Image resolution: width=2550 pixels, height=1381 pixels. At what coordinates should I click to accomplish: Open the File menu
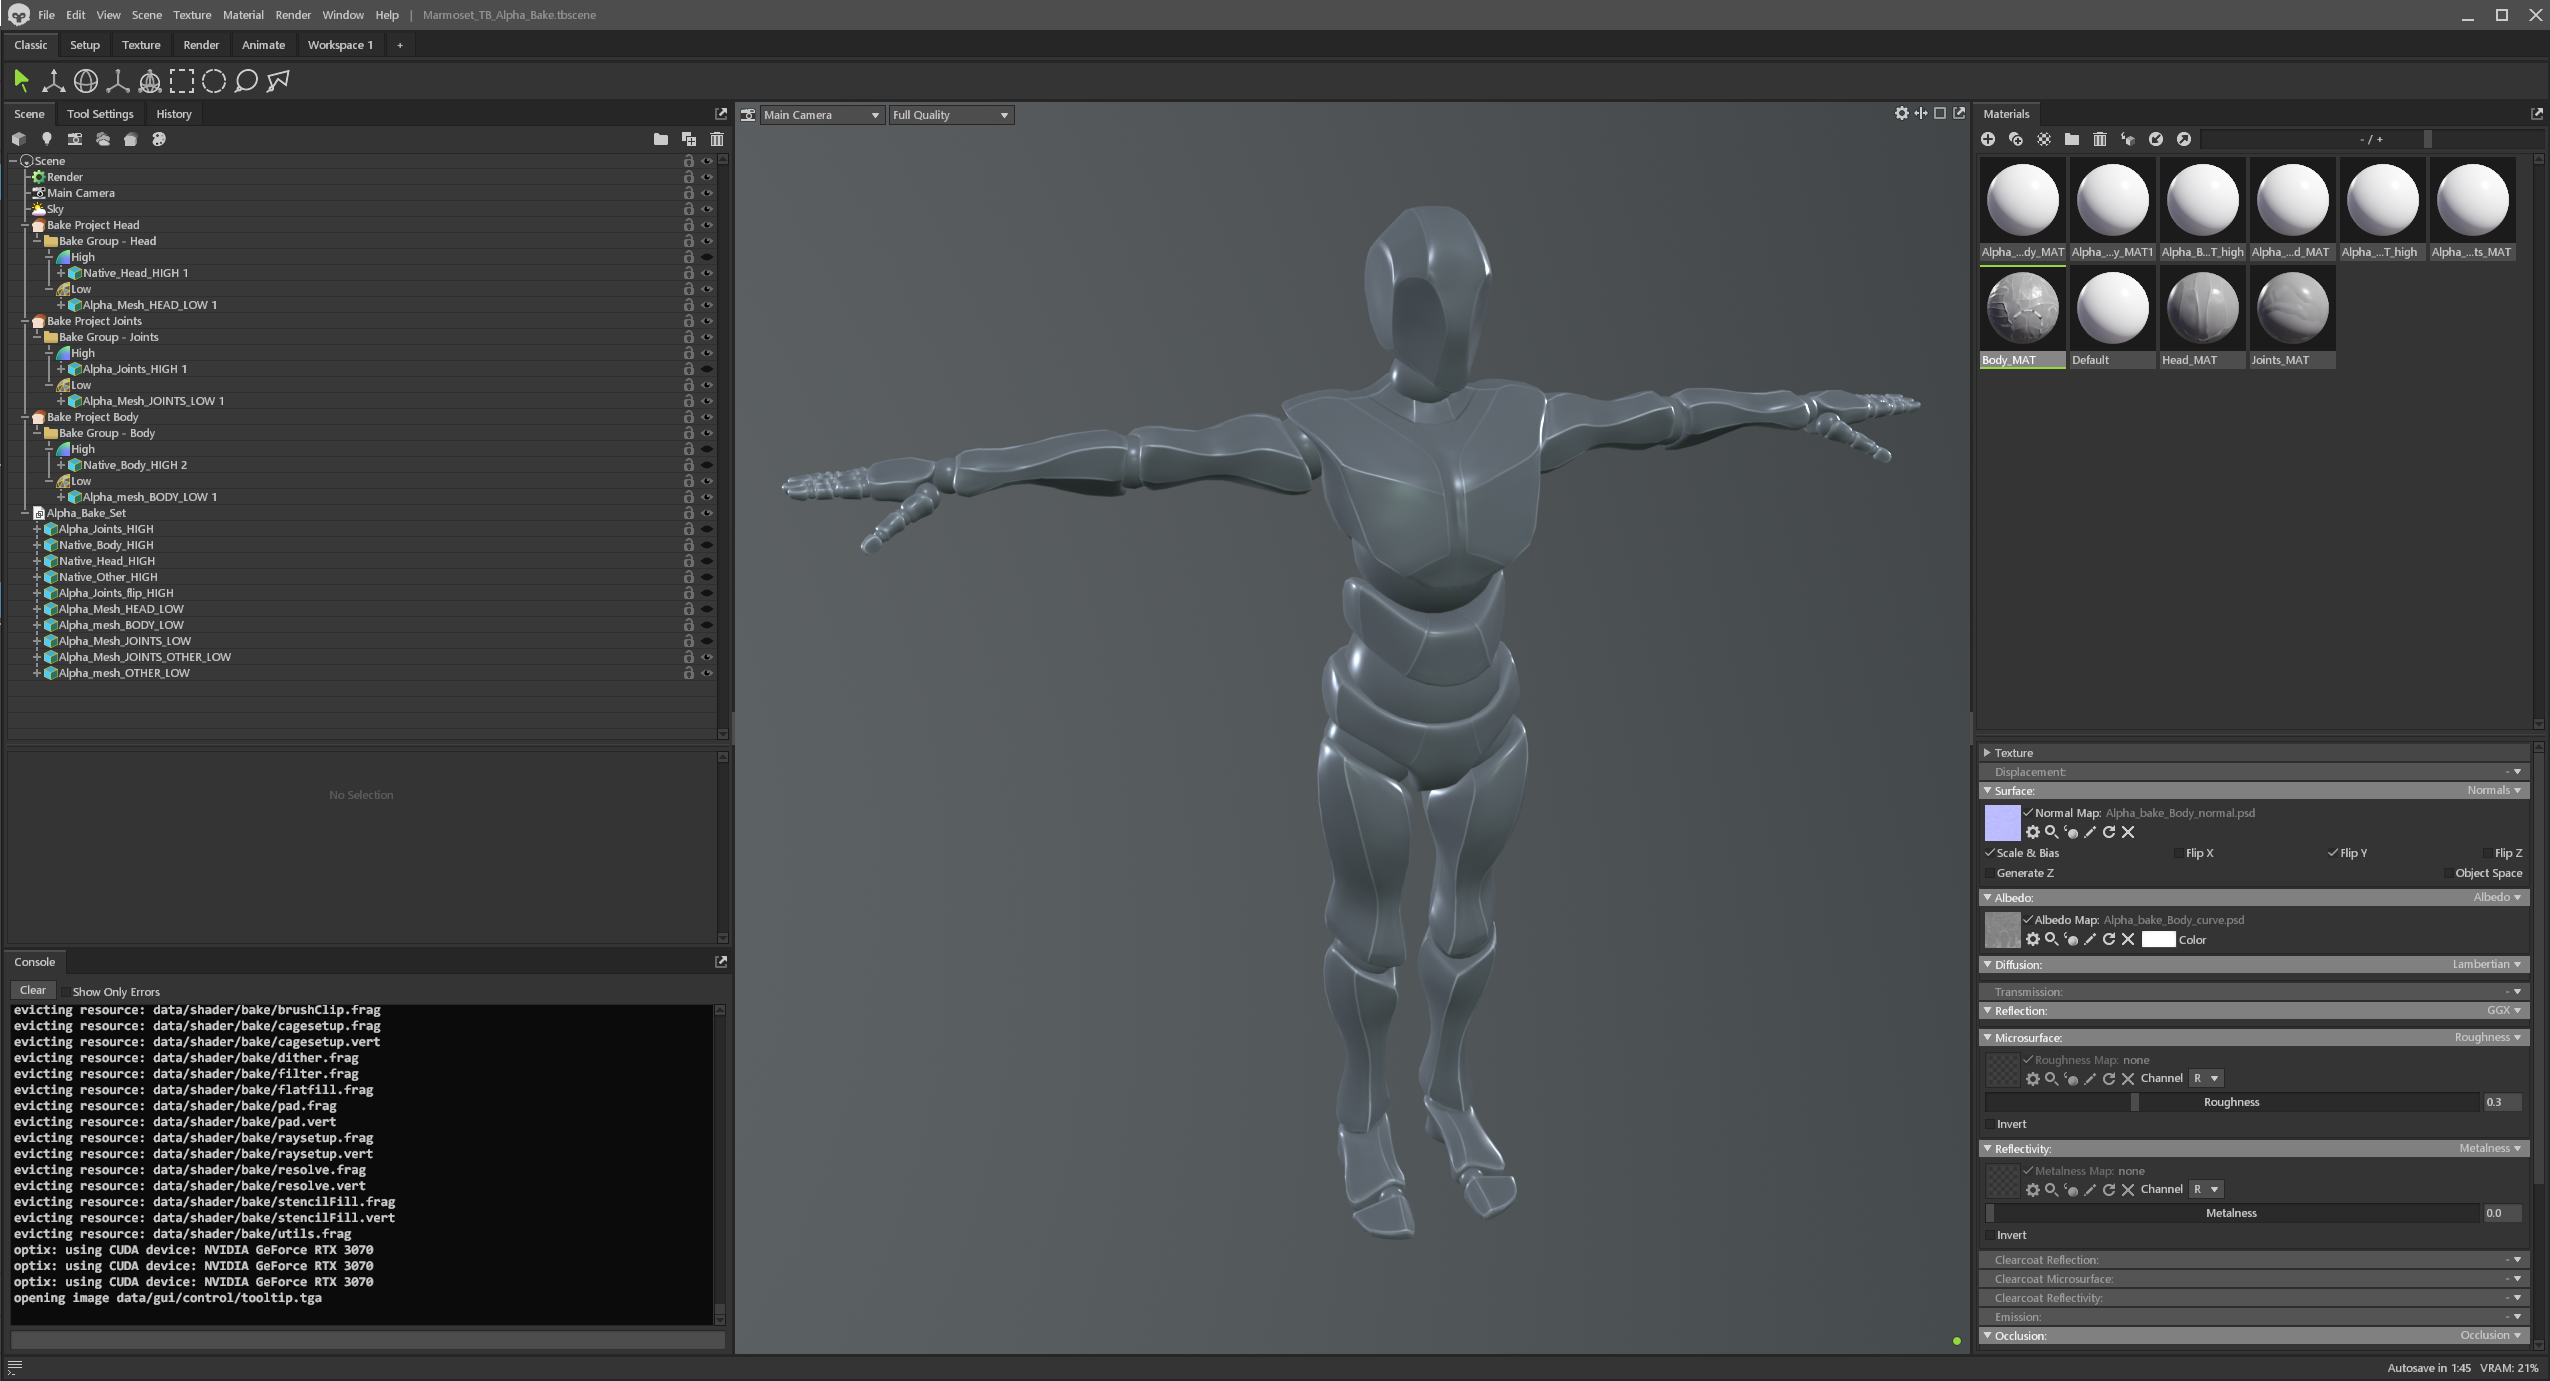click(46, 15)
